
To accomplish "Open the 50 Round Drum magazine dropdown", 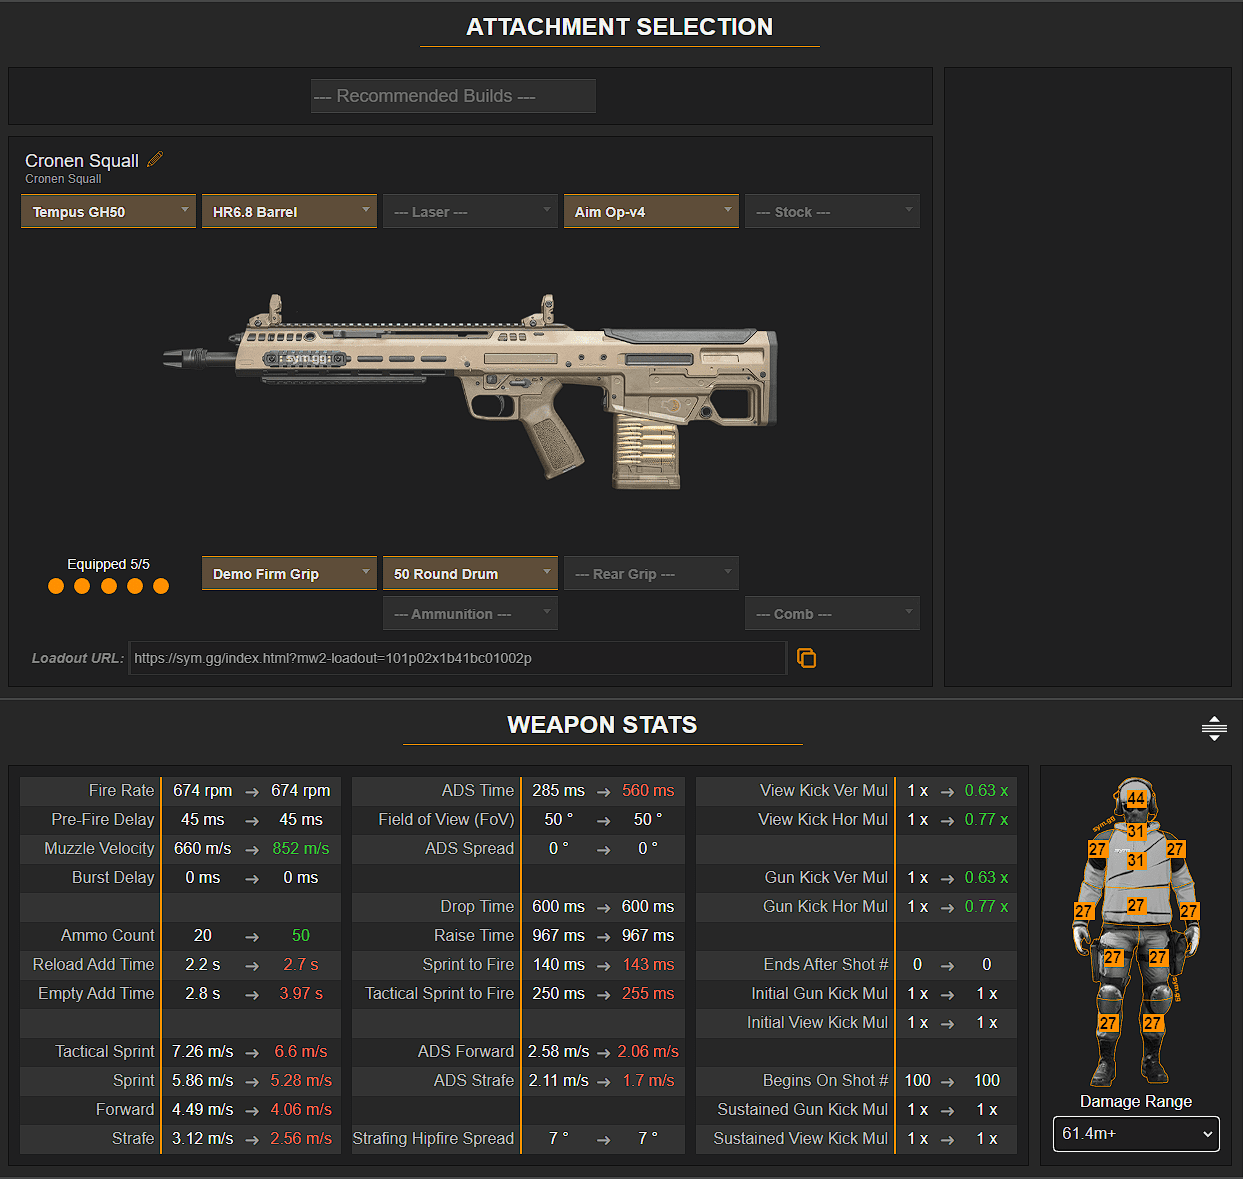I will pyautogui.click(x=470, y=573).
